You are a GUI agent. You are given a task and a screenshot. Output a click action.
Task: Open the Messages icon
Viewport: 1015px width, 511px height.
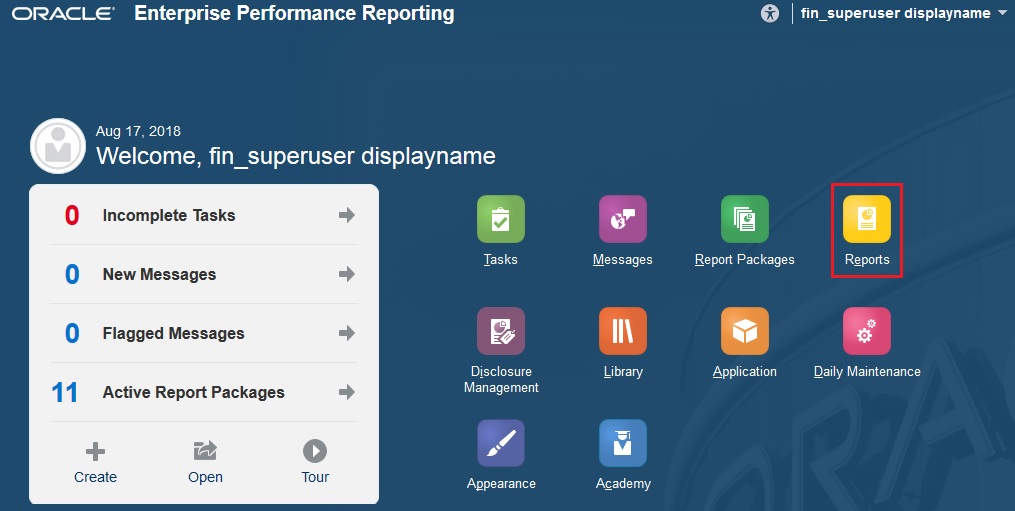point(623,219)
